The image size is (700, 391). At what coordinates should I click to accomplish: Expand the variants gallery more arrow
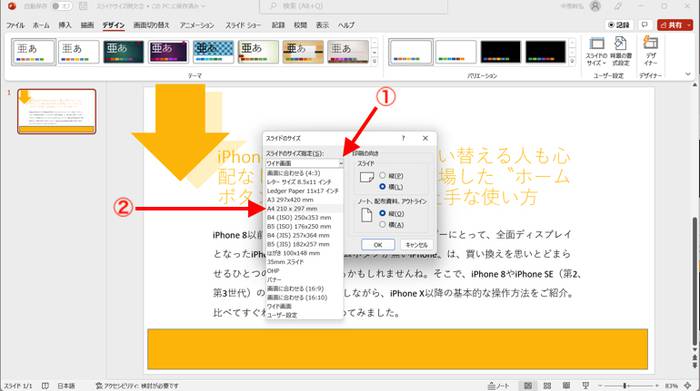point(572,61)
